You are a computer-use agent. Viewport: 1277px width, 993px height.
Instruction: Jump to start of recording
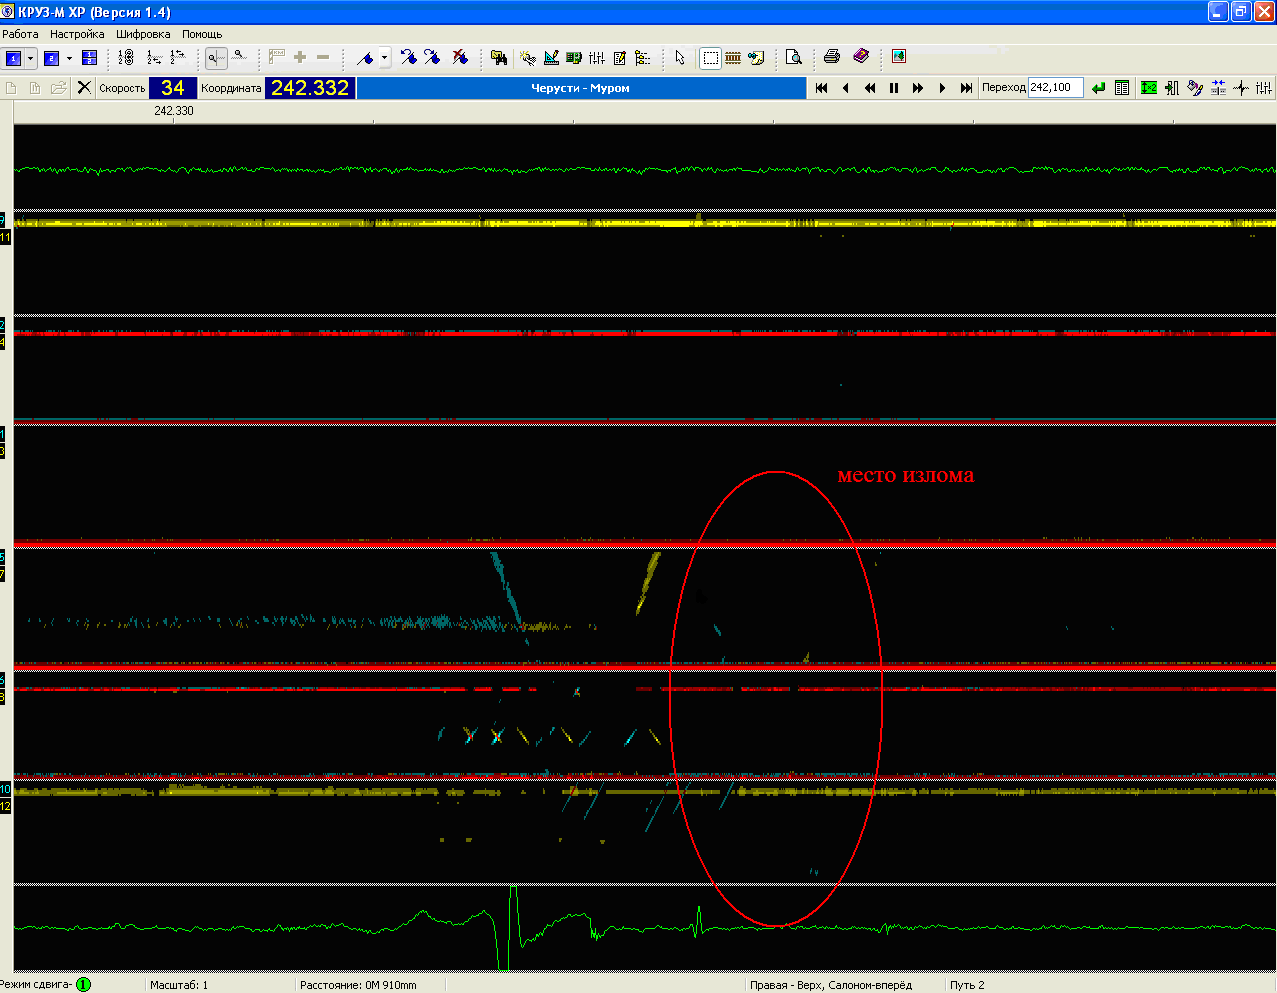(822, 88)
